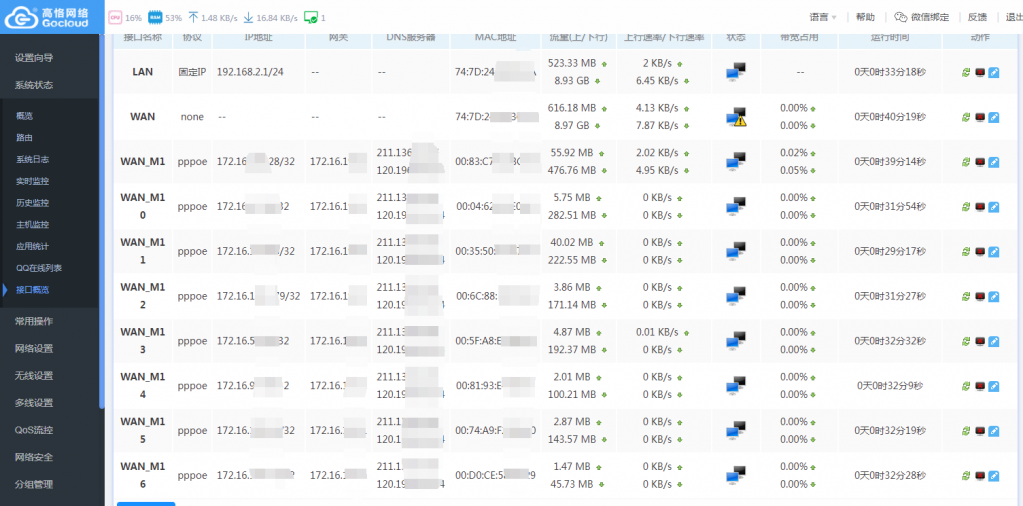Click the 523.33 MB traffic value
The height and width of the screenshot is (506, 1023).
coord(573,63)
